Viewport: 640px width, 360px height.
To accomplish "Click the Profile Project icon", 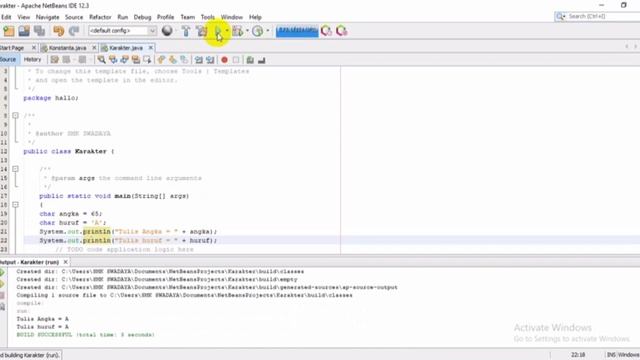I will [258, 31].
